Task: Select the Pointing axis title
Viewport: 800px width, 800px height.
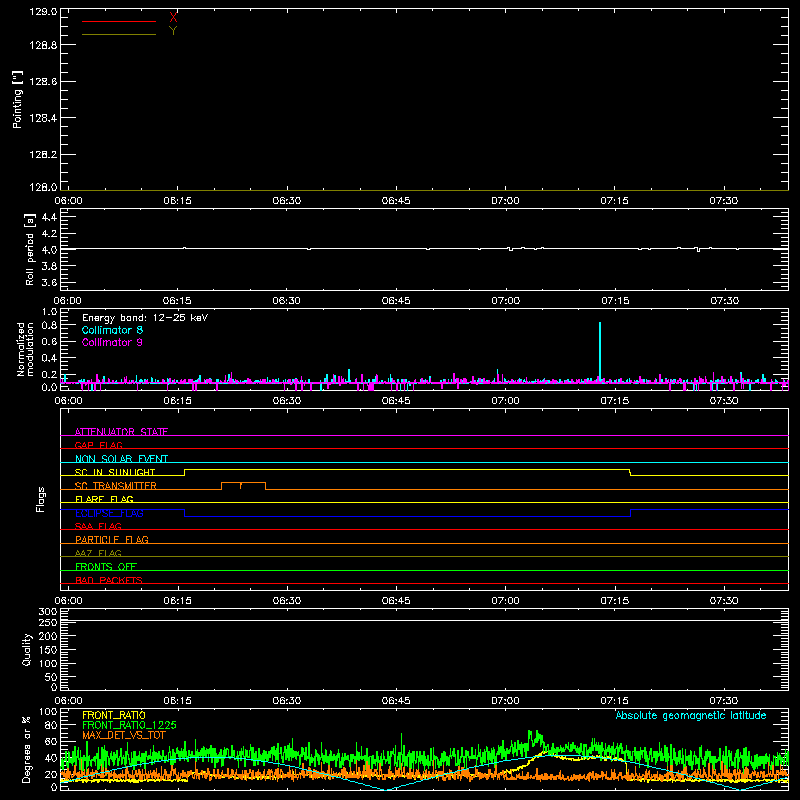Action: click(17, 99)
